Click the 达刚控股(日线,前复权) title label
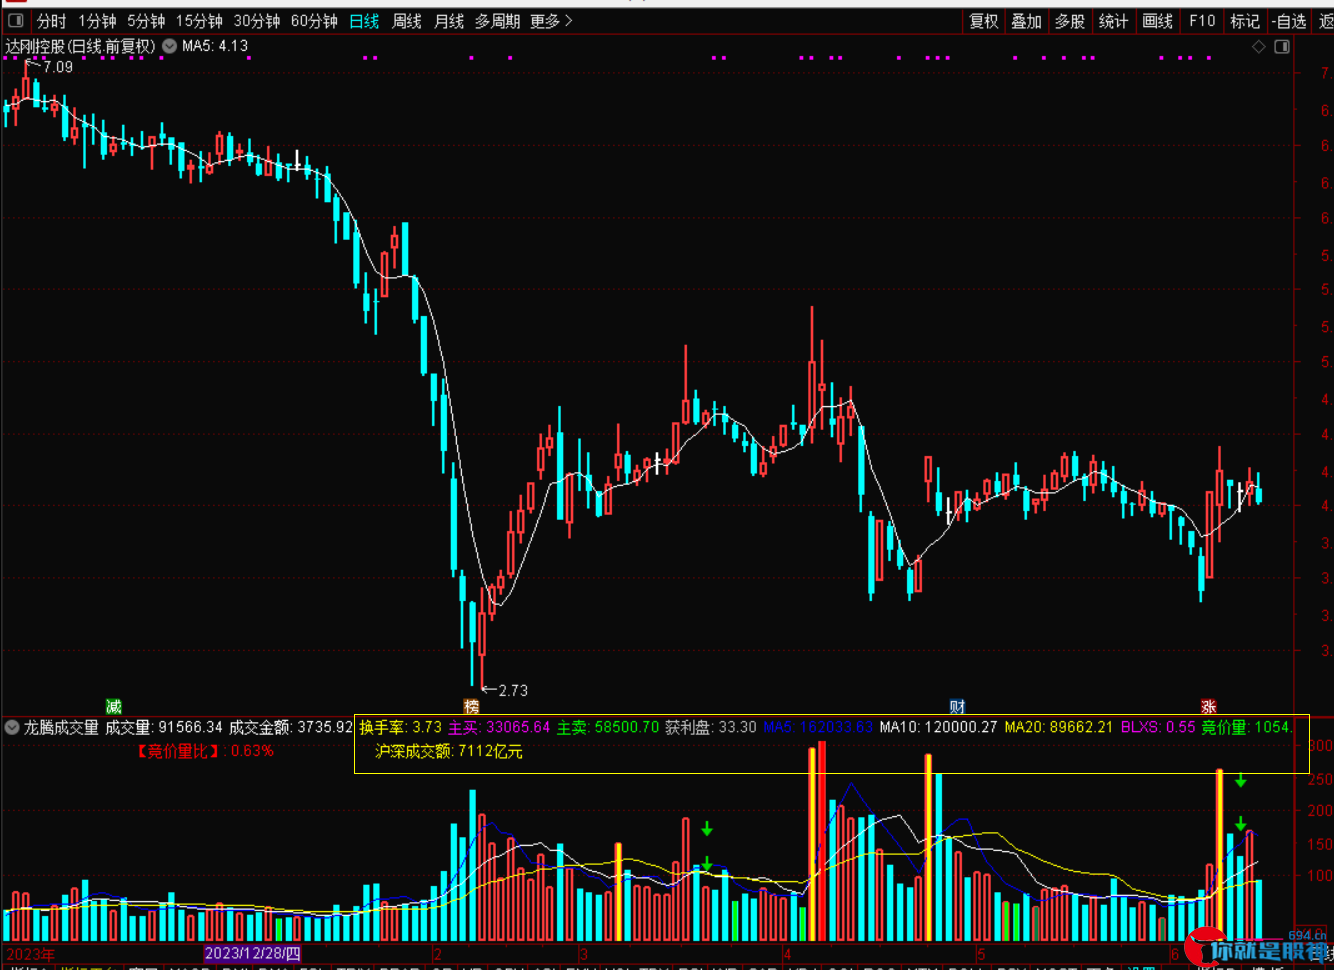Image resolution: width=1334 pixels, height=970 pixels. point(81,46)
